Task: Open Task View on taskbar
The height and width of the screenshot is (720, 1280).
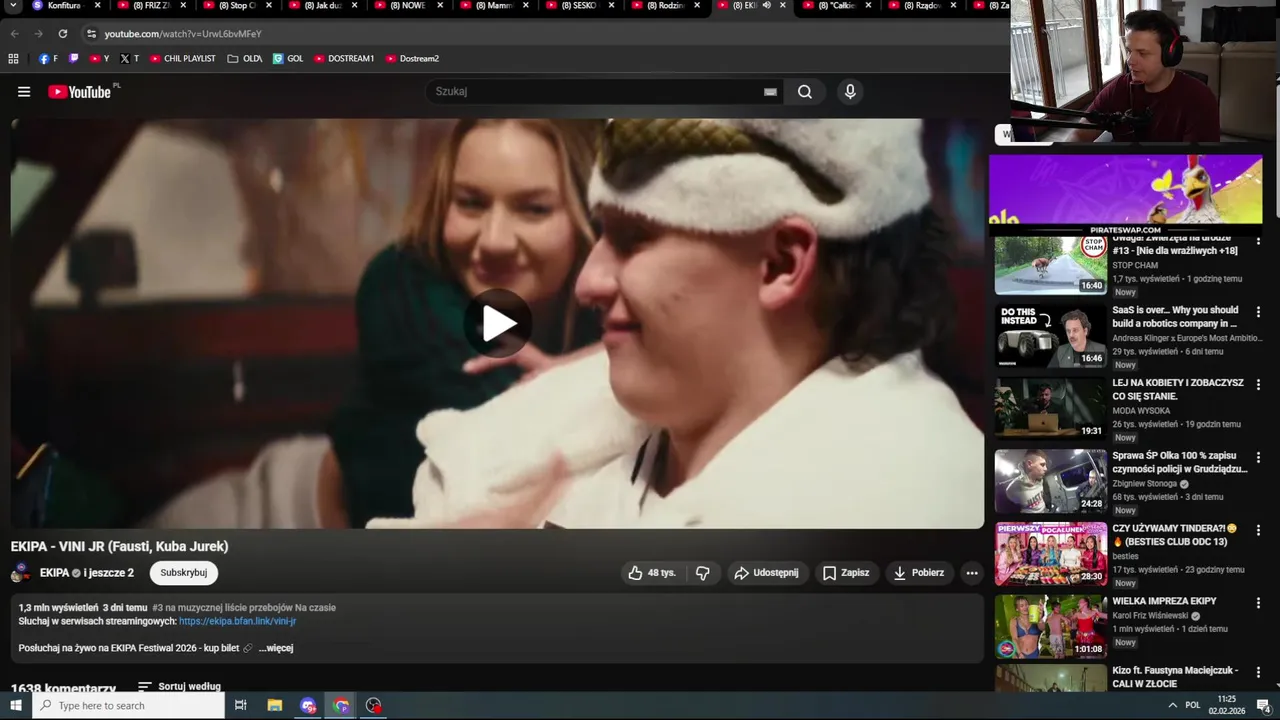Action: (241, 706)
